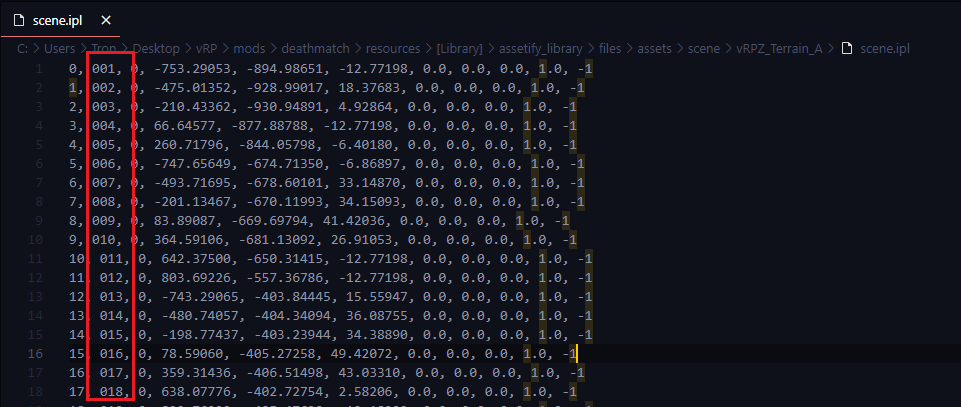Image resolution: width=961 pixels, height=407 pixels.
Task: Select the mods breadcrumb folder
Action: [249, 48]
